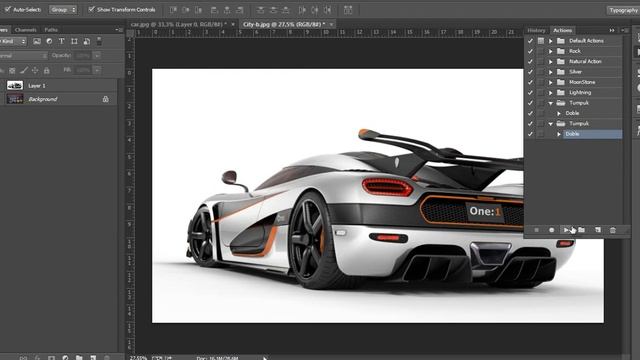Click lock icon on Background layer
The width and height of the screenshot is (640, 360).
point(106,99)
